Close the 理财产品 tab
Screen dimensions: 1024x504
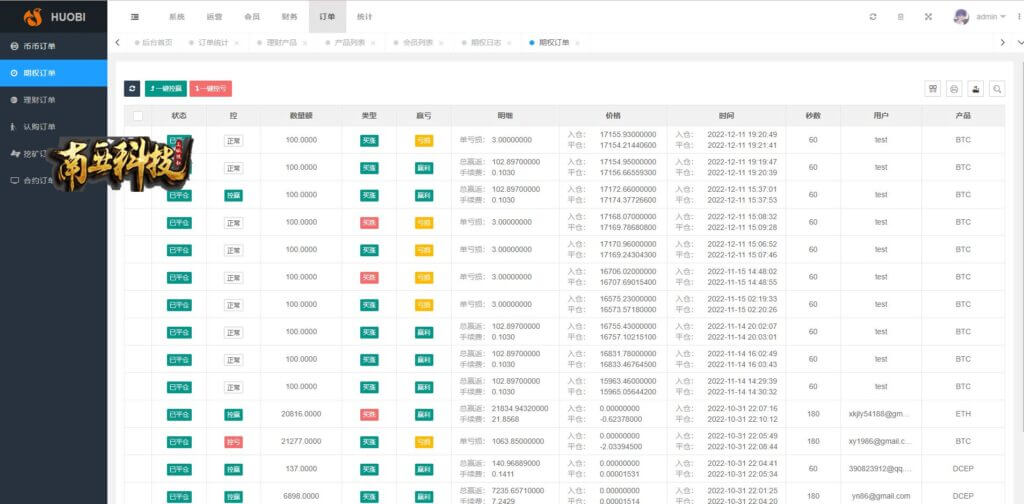tap(304, 43)
